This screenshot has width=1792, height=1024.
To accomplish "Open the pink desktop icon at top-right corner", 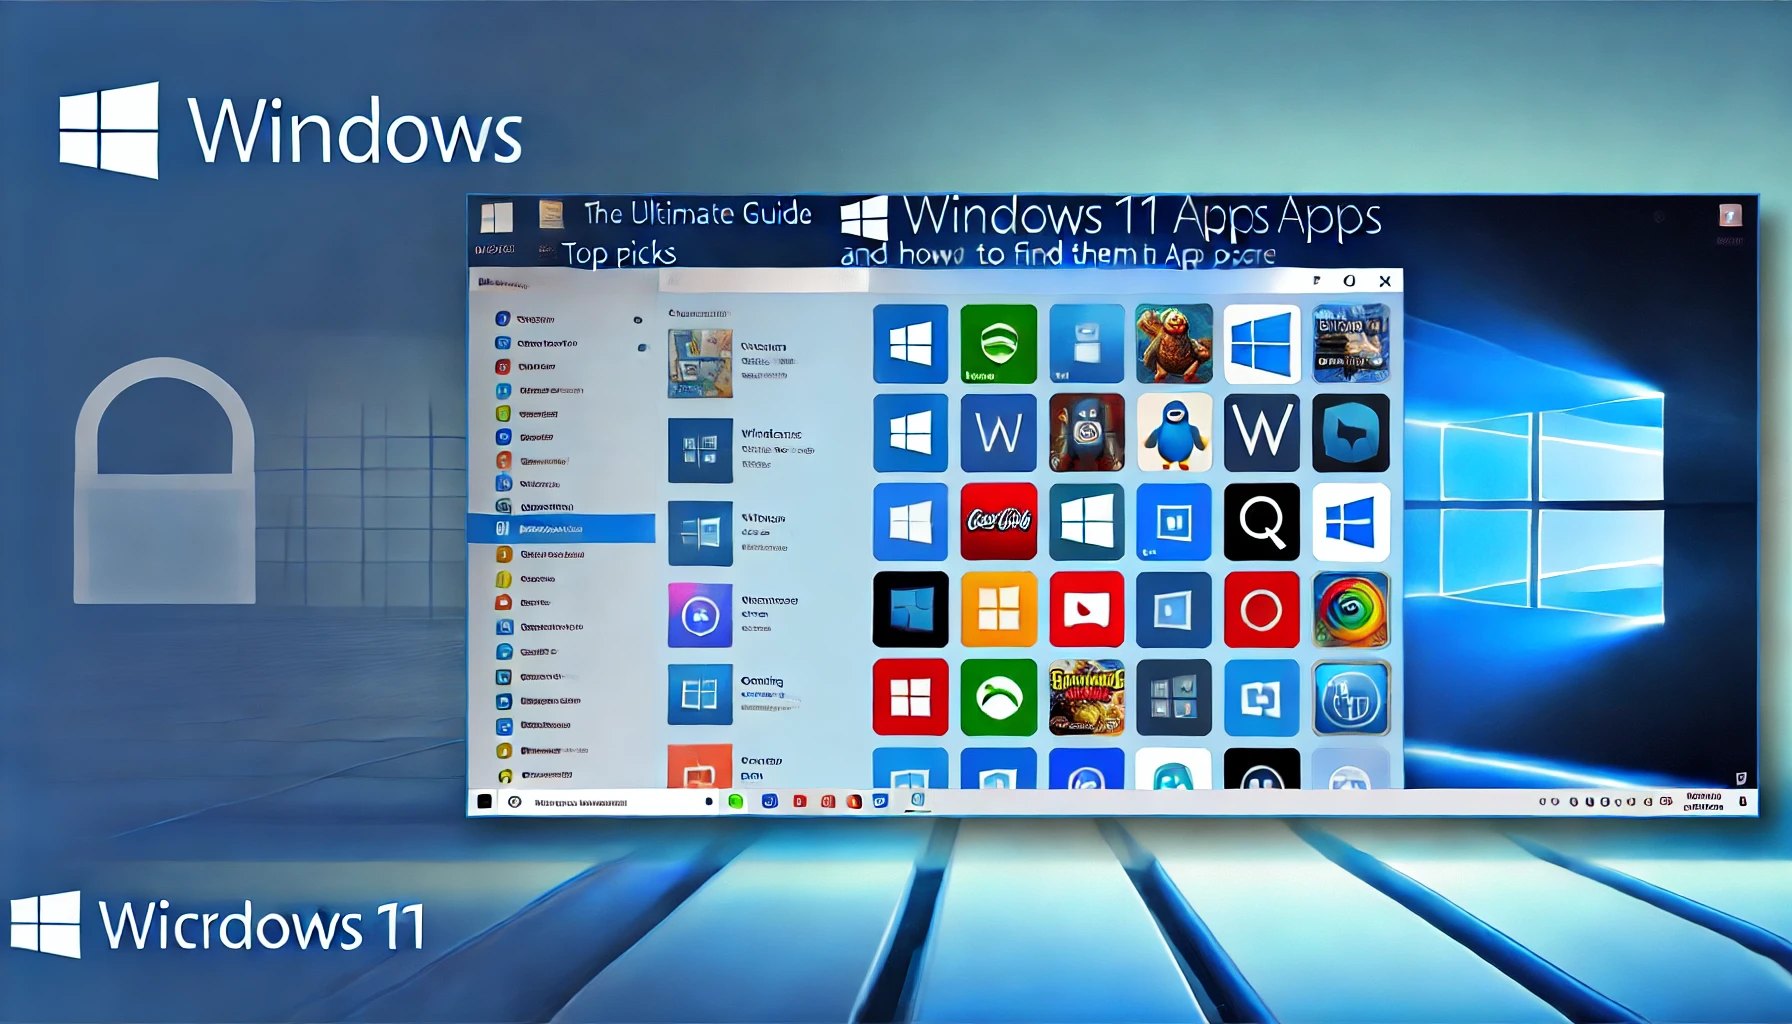I will click(1730, 215).
